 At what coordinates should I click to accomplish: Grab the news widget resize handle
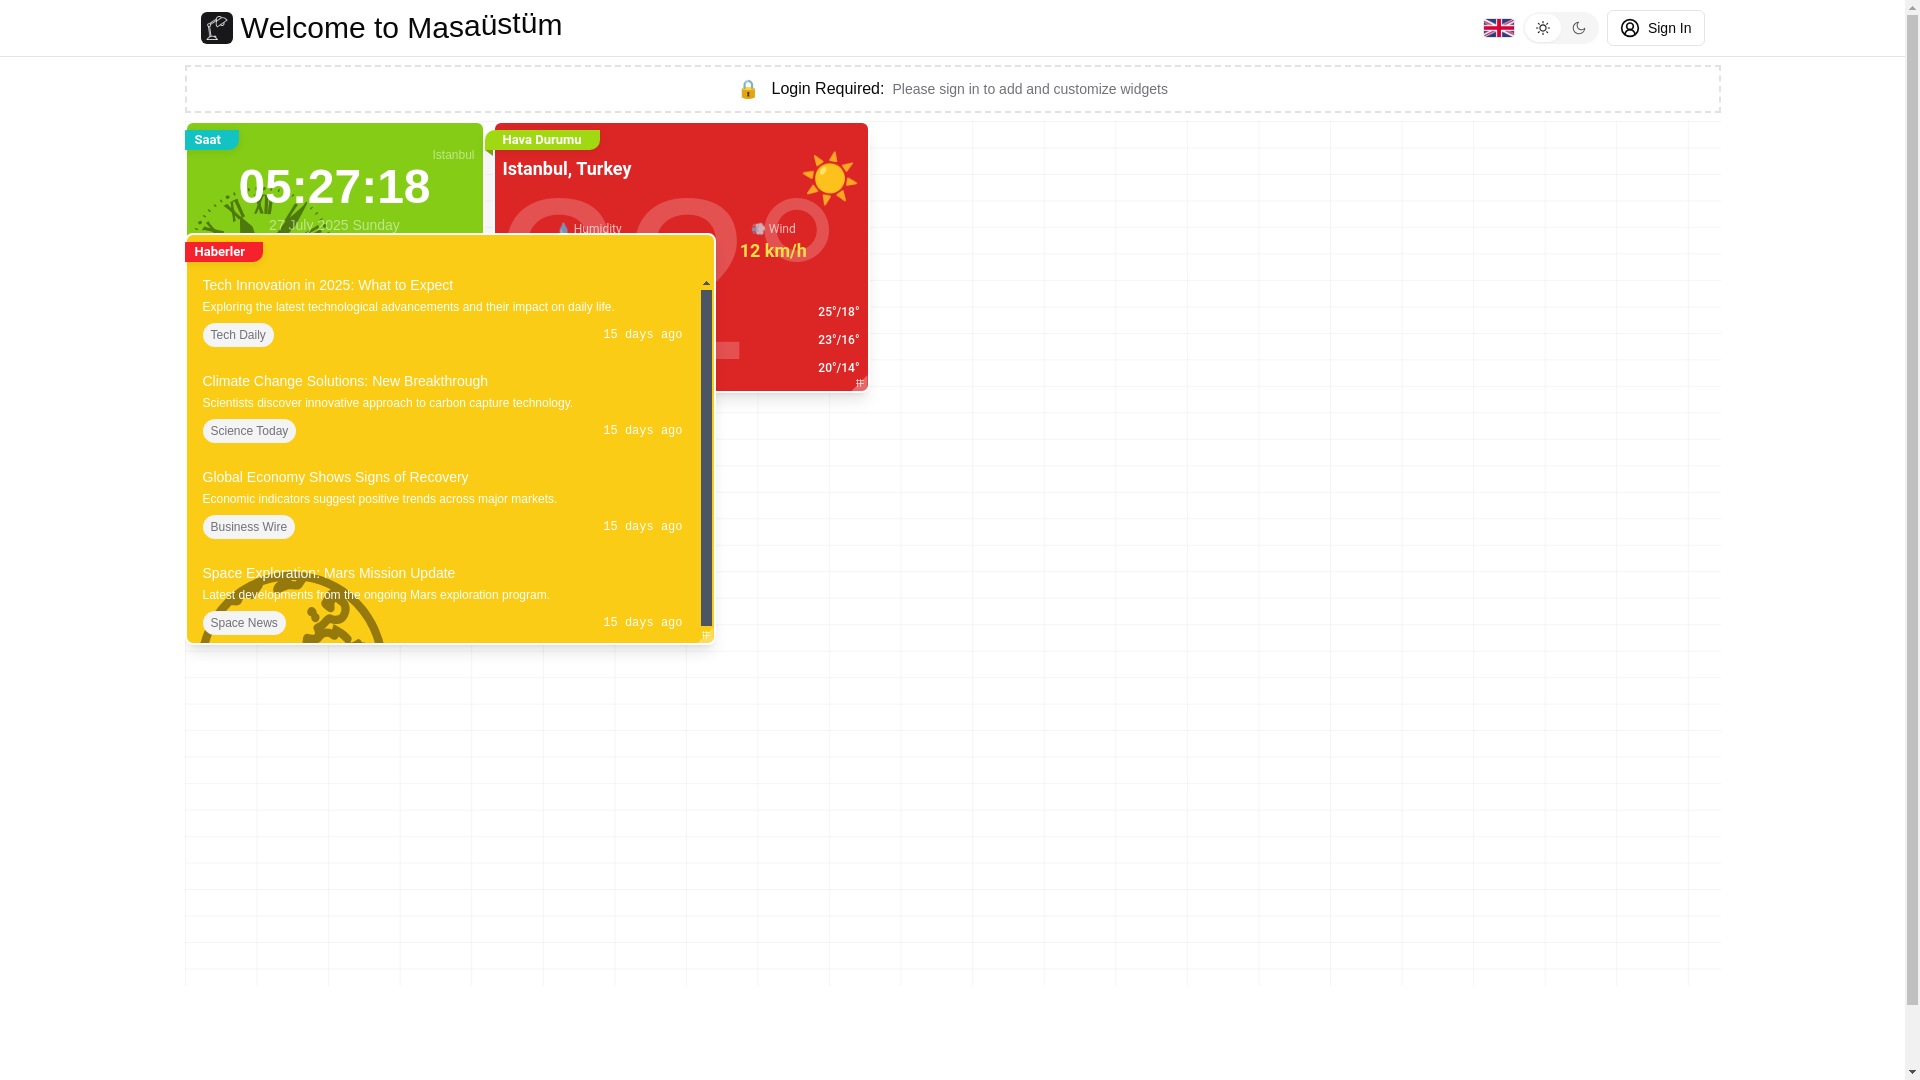point(706,636)
